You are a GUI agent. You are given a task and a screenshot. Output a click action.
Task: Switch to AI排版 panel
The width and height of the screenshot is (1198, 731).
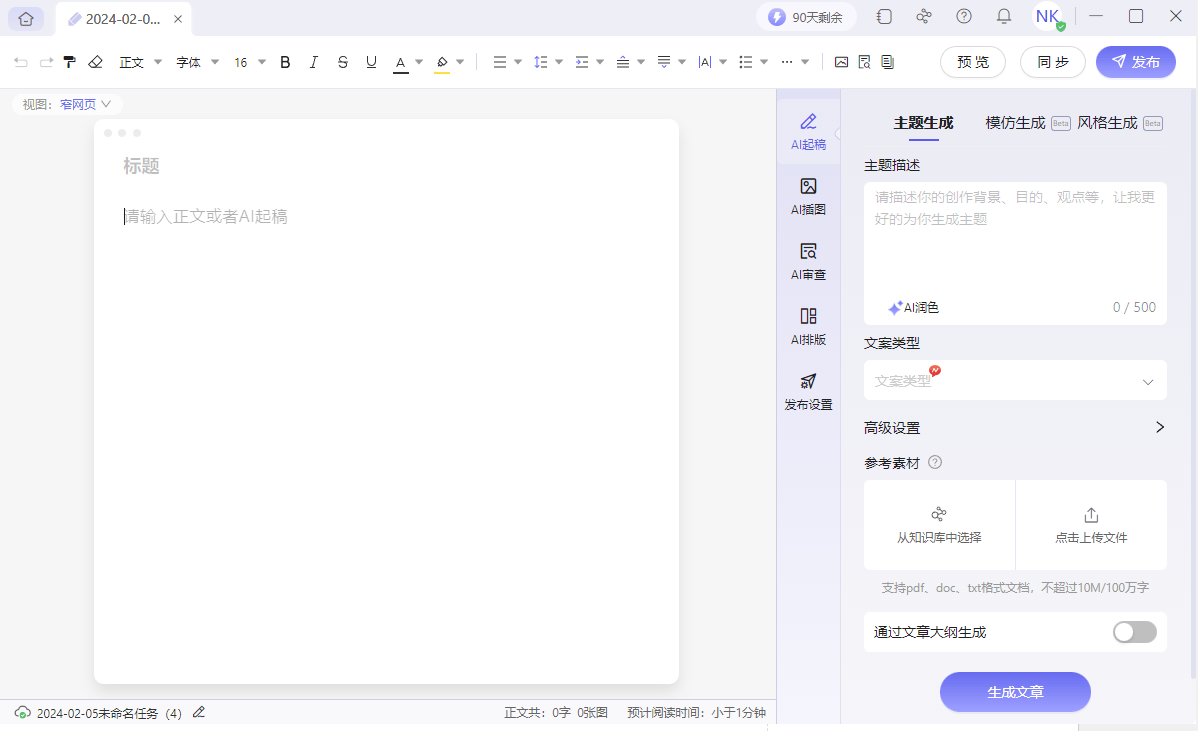(808, 328)
